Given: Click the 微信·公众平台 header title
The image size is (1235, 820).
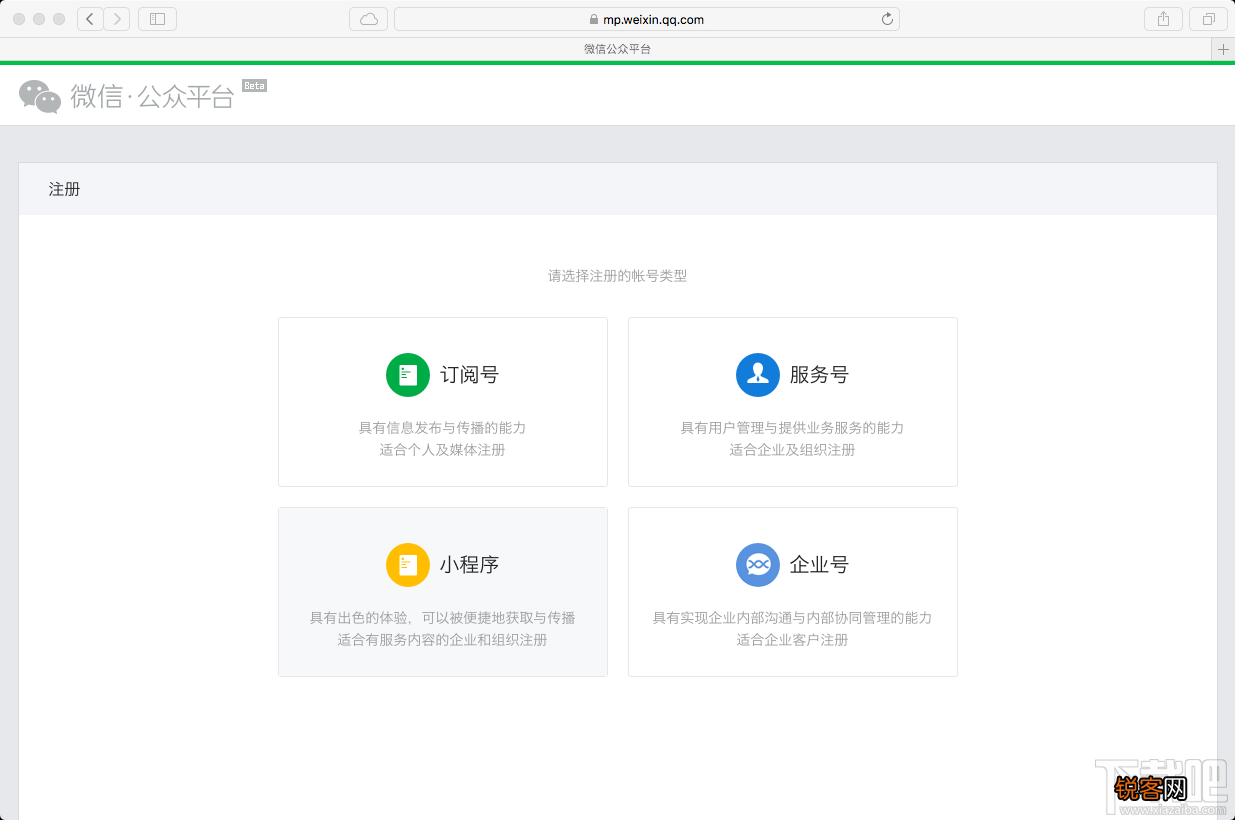Looking at the screenshot, I should 152,96.
